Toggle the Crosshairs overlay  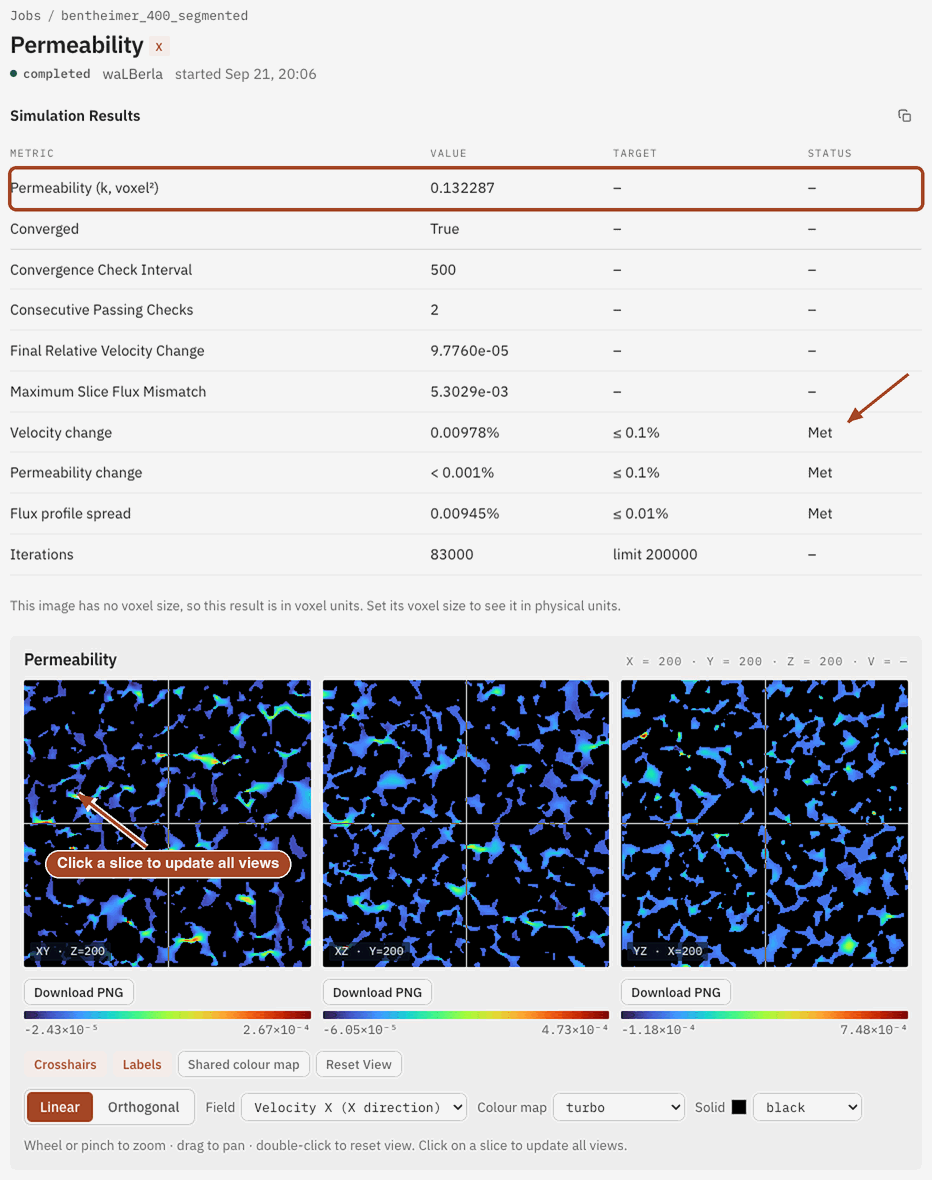[x=65, y=1064]
